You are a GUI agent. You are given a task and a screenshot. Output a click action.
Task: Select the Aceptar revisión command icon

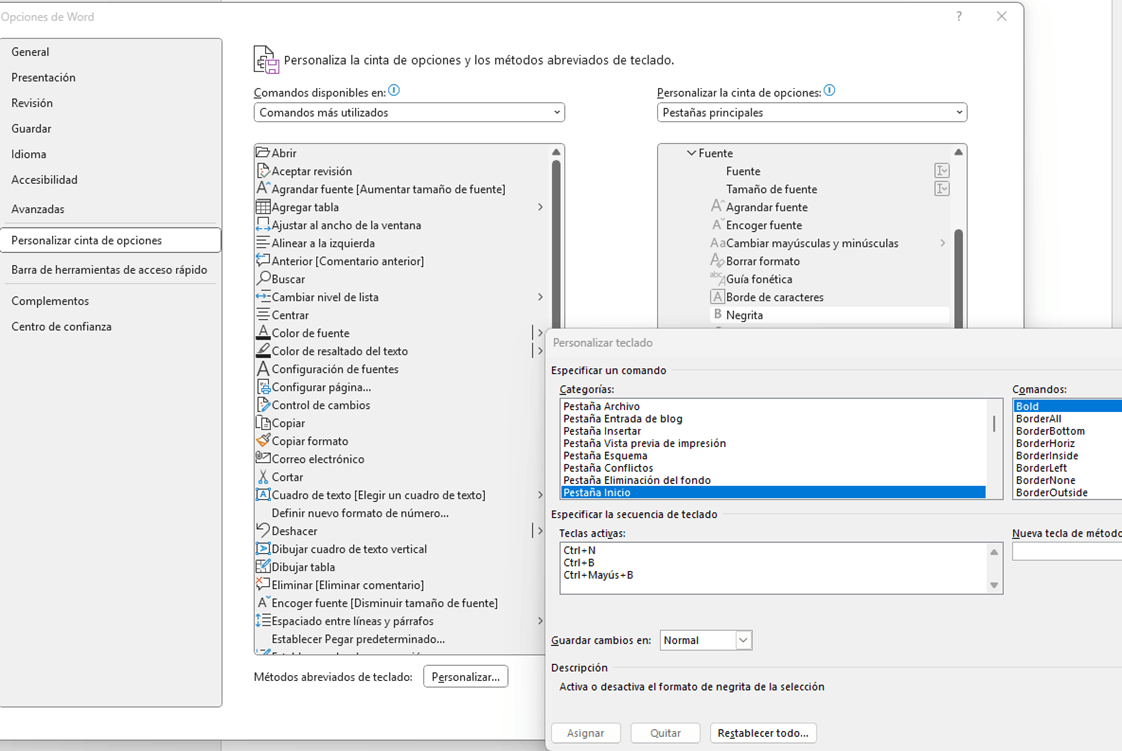tap(263, 171)
